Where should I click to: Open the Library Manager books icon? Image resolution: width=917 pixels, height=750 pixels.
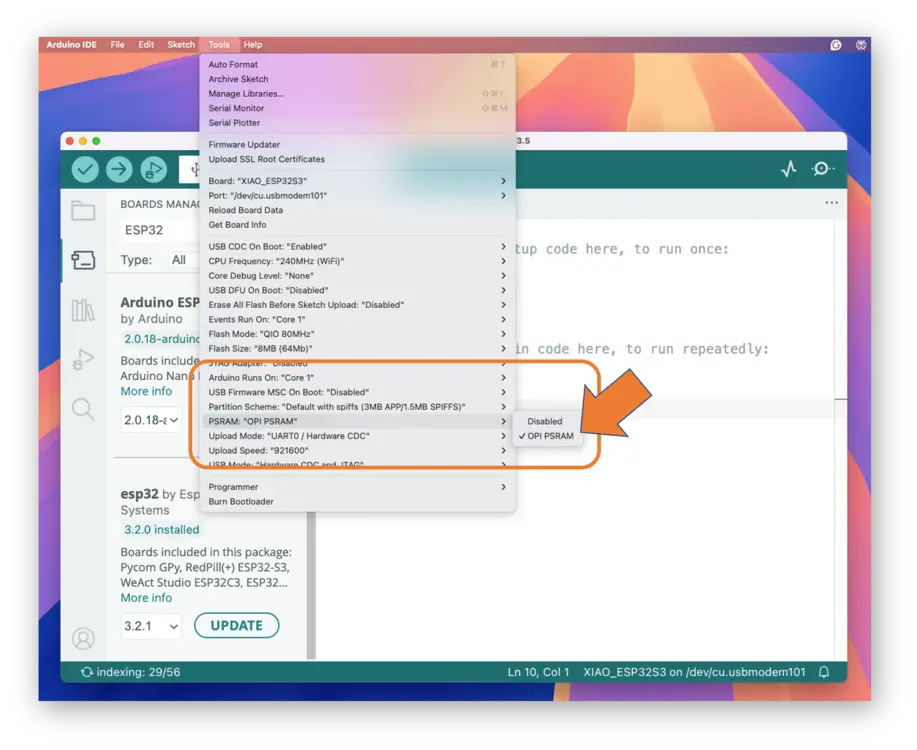coord(83,310)
